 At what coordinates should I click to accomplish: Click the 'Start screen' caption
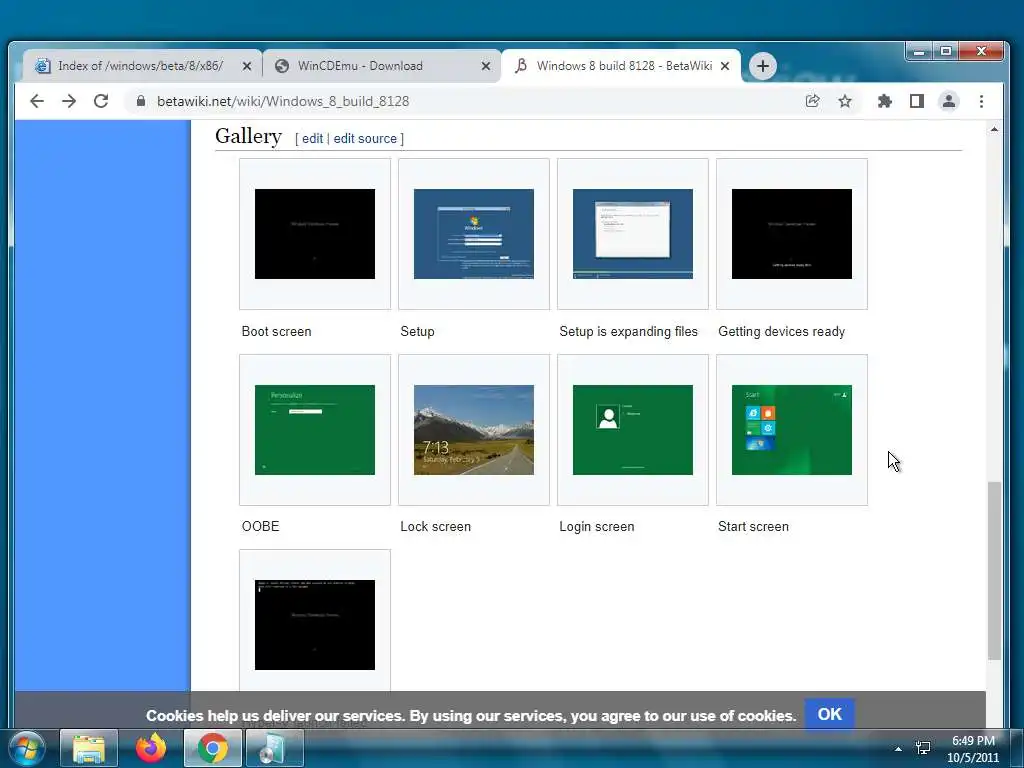pos(753,526)
